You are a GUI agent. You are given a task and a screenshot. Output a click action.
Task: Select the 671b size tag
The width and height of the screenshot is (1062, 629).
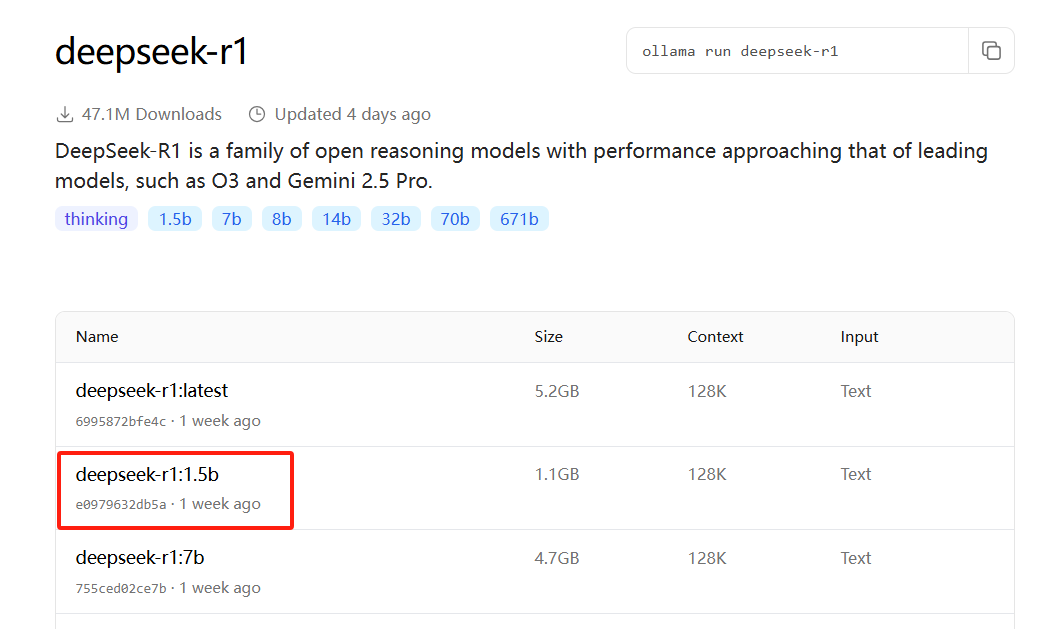click(x=519, y=219)
